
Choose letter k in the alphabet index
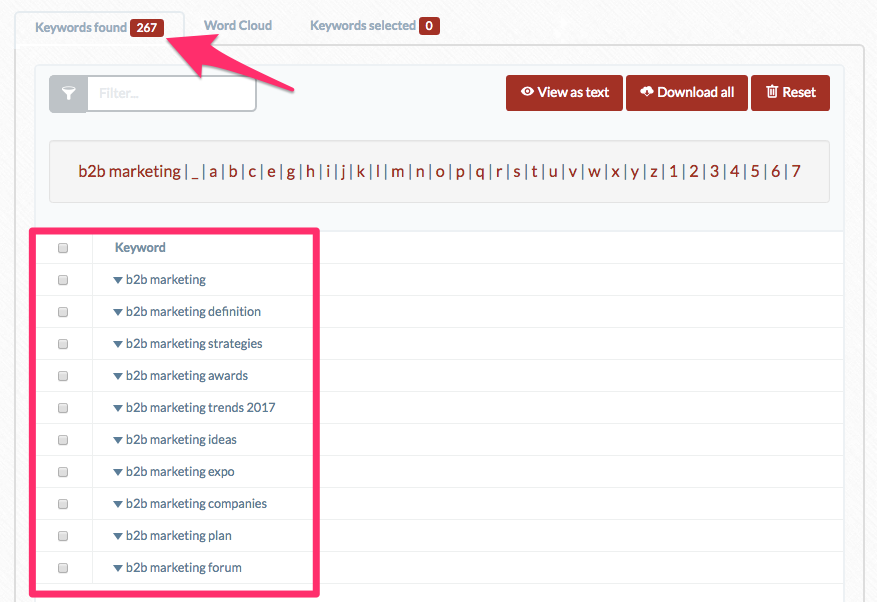pos(361,171)
